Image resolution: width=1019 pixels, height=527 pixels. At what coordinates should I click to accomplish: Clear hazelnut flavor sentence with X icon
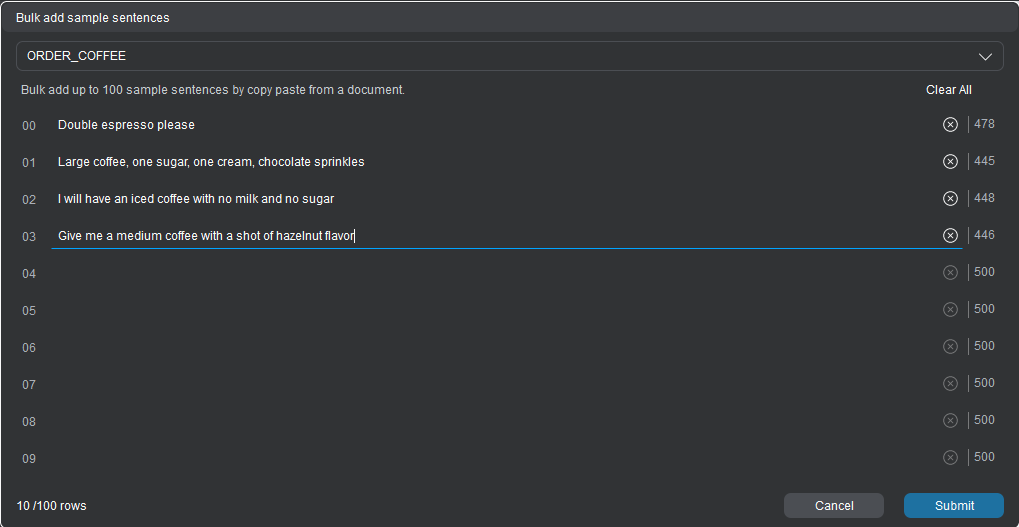(x=950, y=236)
